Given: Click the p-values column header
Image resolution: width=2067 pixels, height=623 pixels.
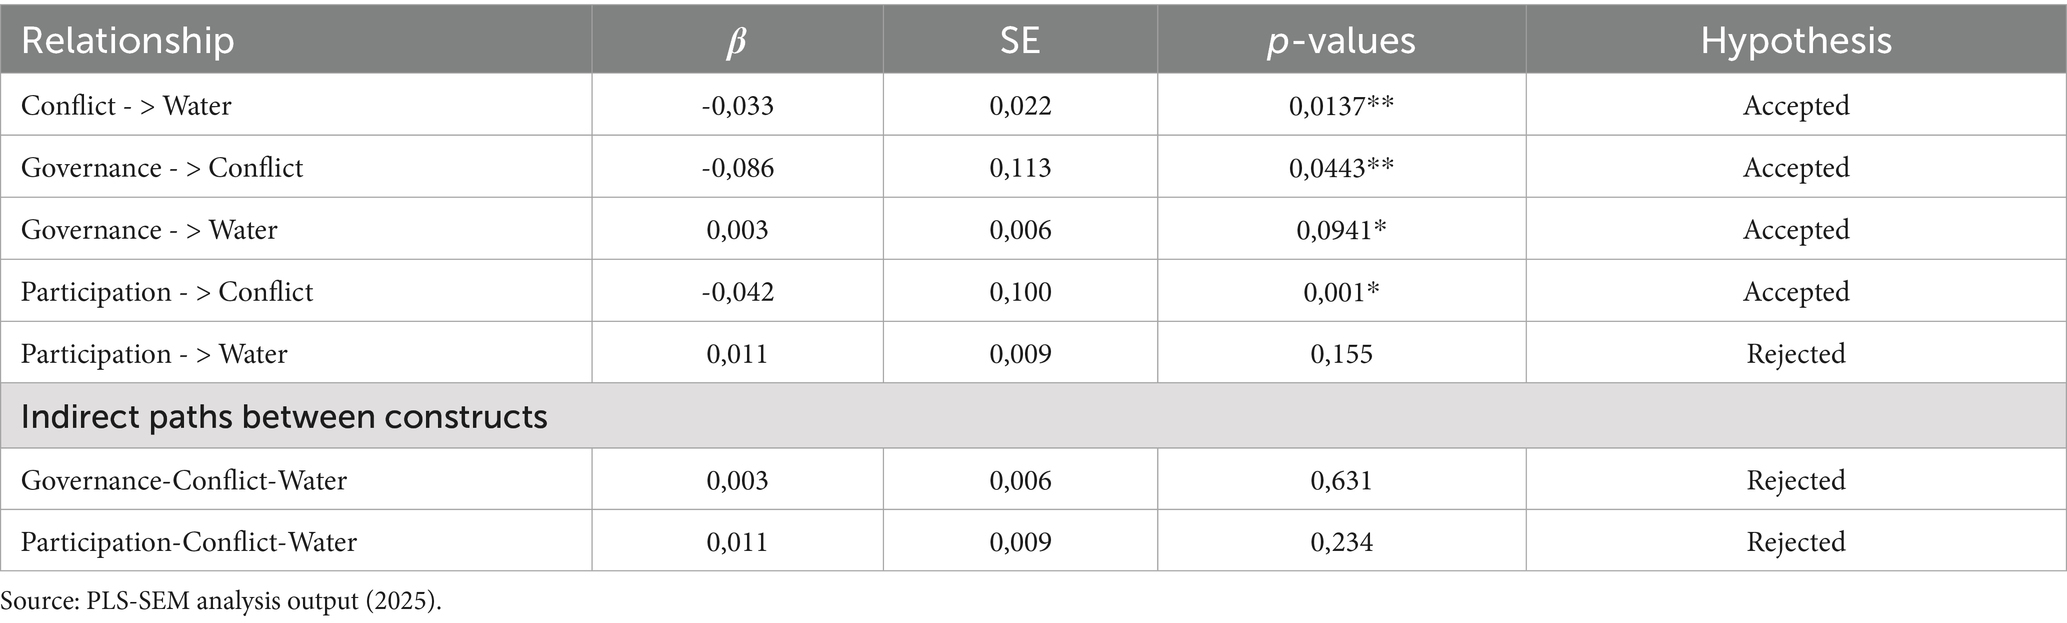Looking at the screenshot, I should [1341, 41].
